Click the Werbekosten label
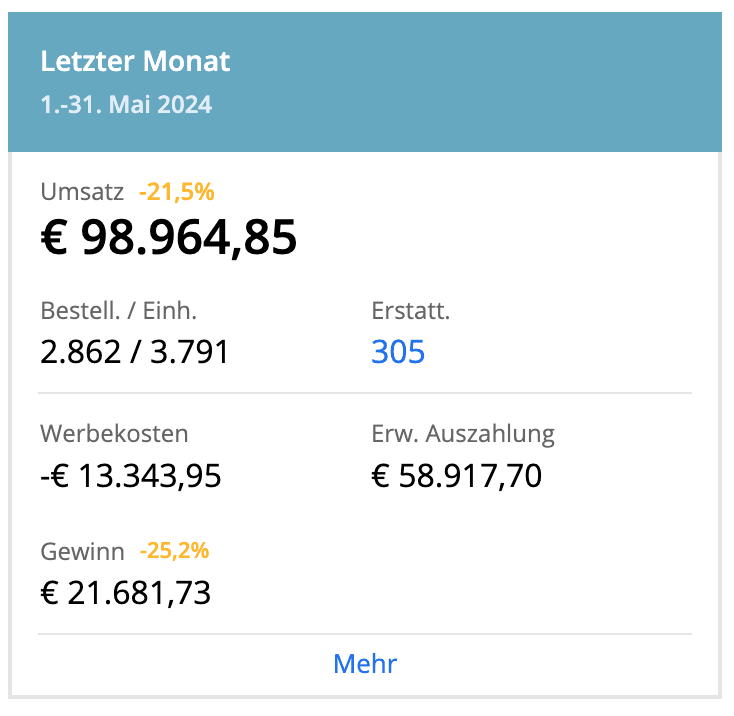Viewport: 734px width, 716px height. pyautogui.click(x=114, y=434)
